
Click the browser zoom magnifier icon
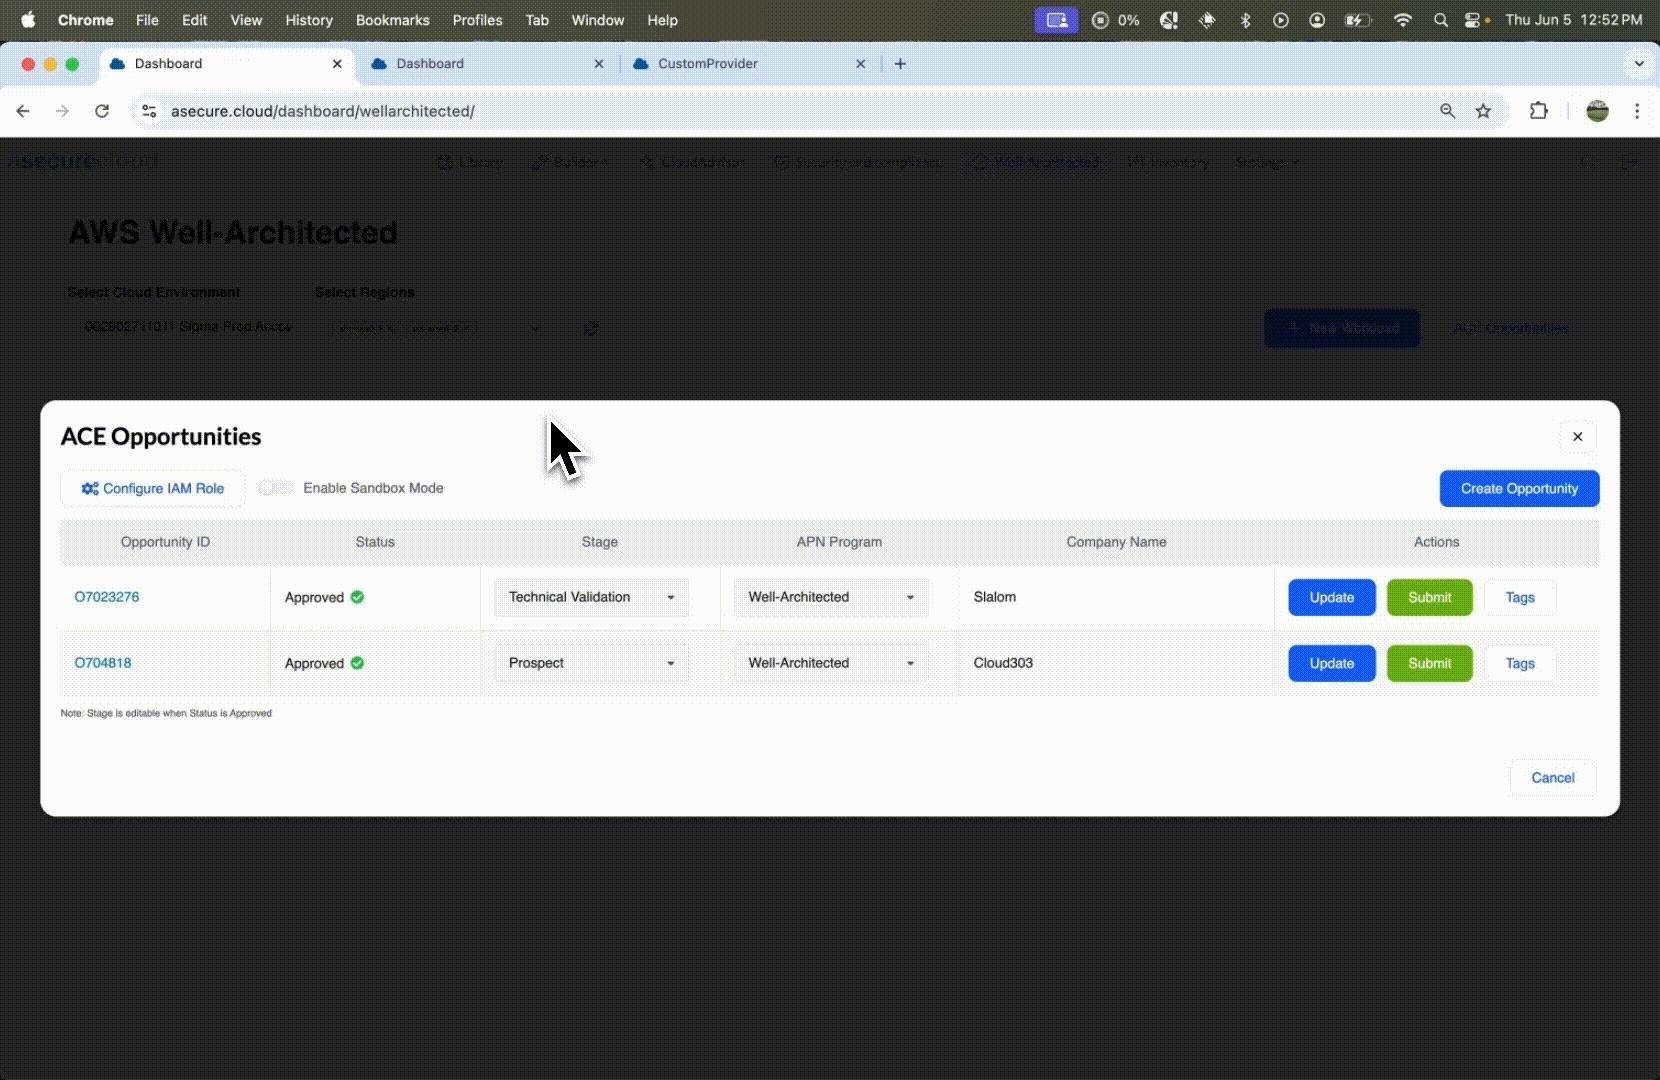(x=1447, y=111)
